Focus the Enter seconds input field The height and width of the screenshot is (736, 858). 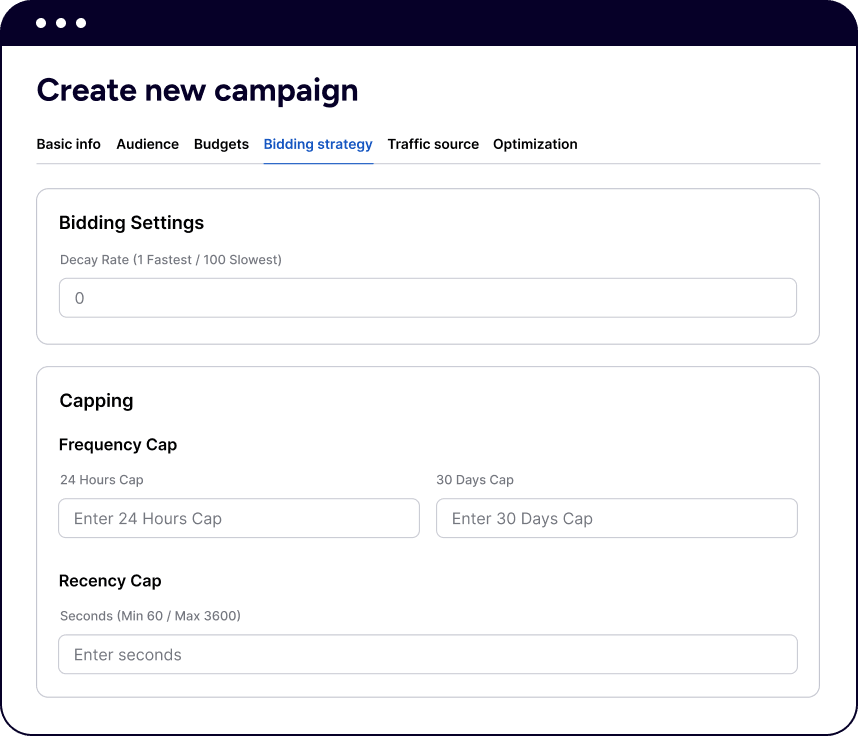pyautogui.click(x=427, y=654)
